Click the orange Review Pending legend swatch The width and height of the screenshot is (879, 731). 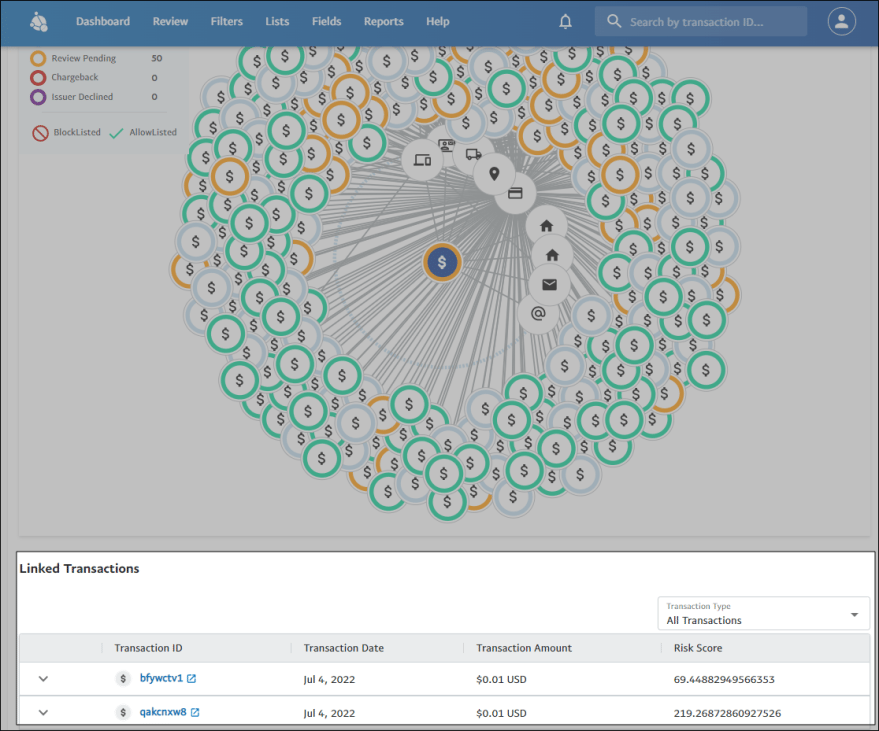coord(38,59)
